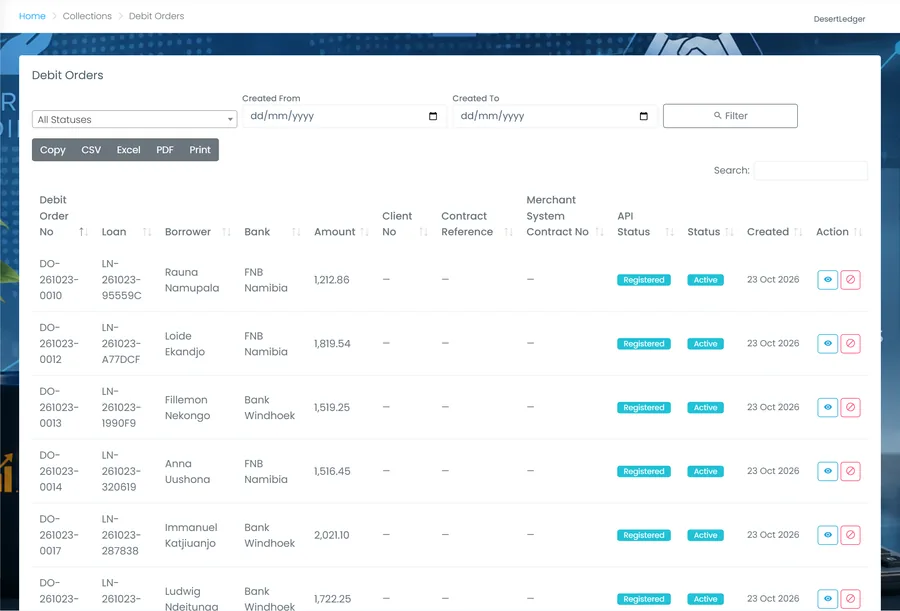
Task: Sort table by Created column
Action: [798, 232]
